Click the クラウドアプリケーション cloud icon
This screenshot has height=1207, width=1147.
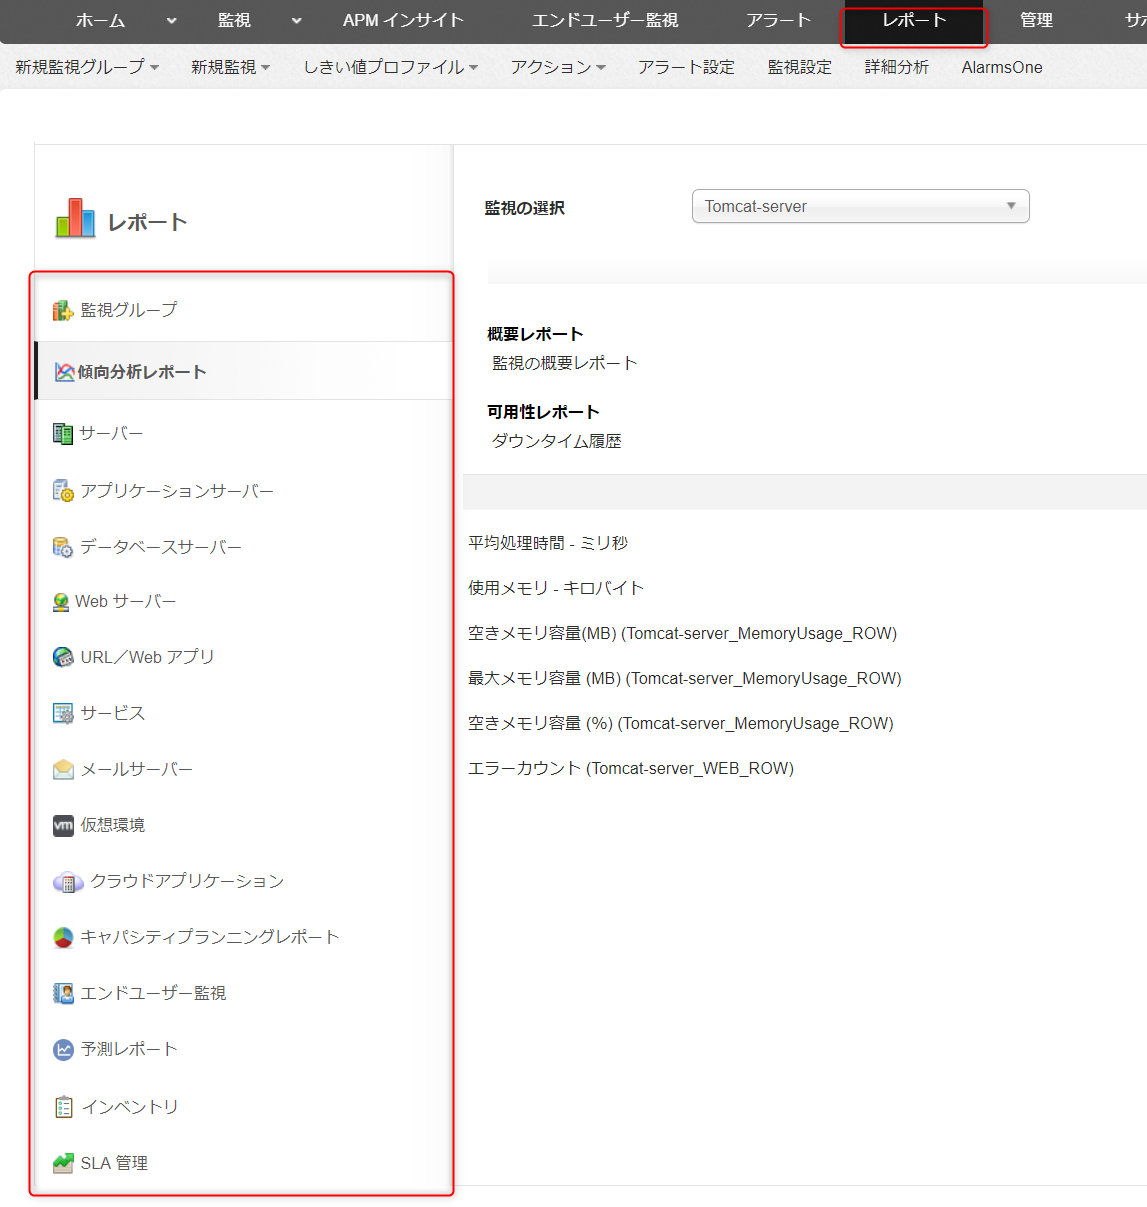click(67, 882)
